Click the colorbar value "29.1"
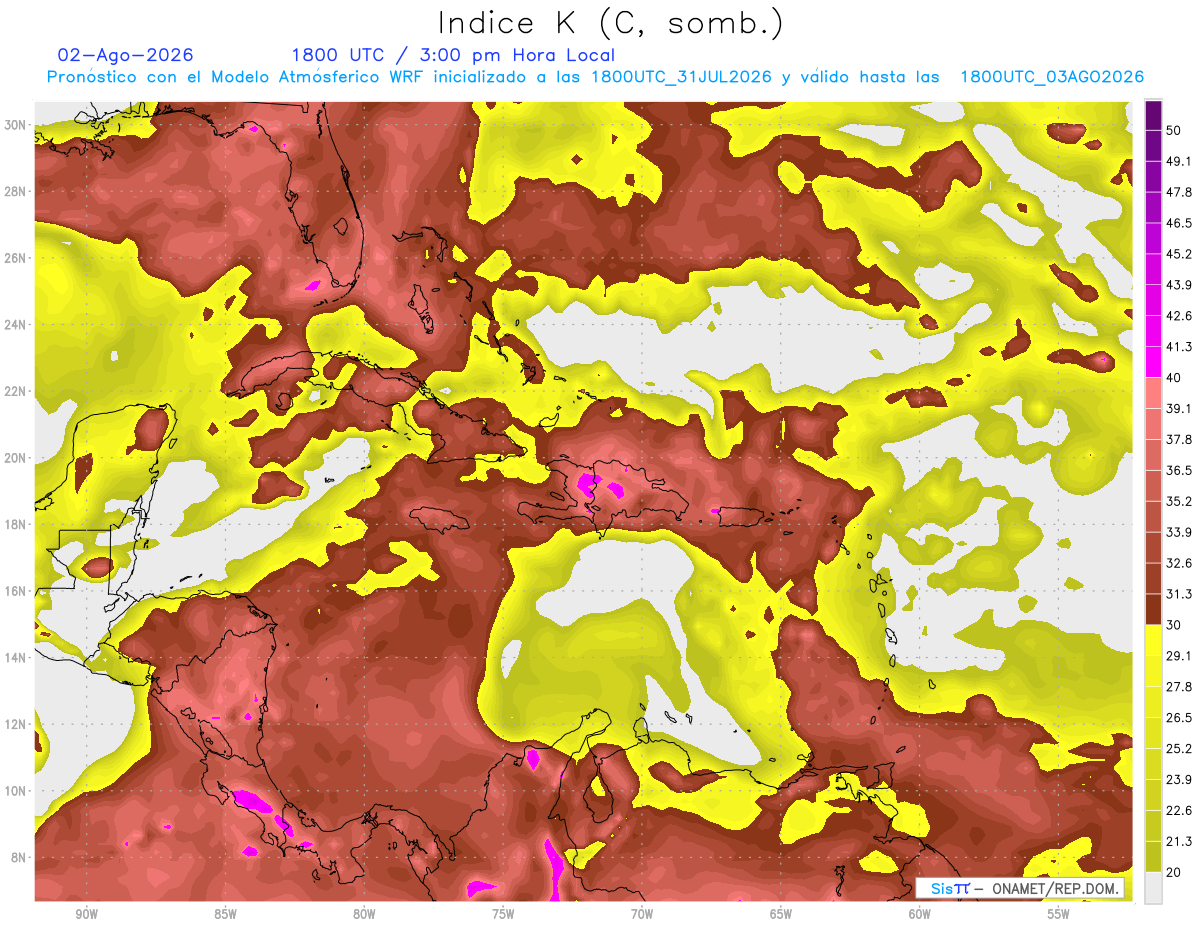 click(x=1180, y=655)
